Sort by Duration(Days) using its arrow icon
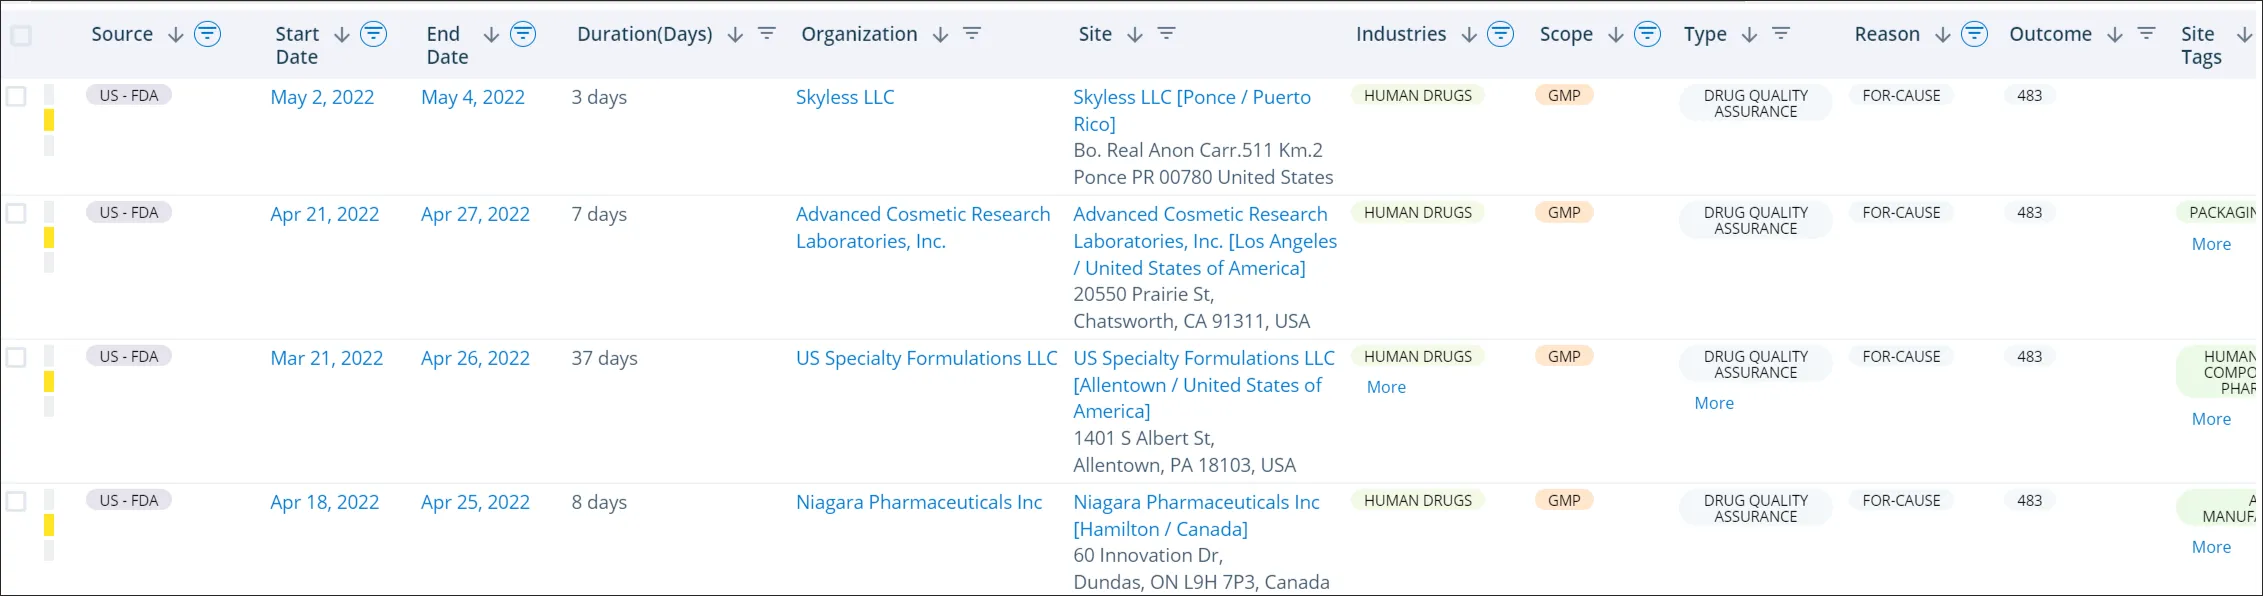Screen dimensions: 2263x596 point(733,33)
